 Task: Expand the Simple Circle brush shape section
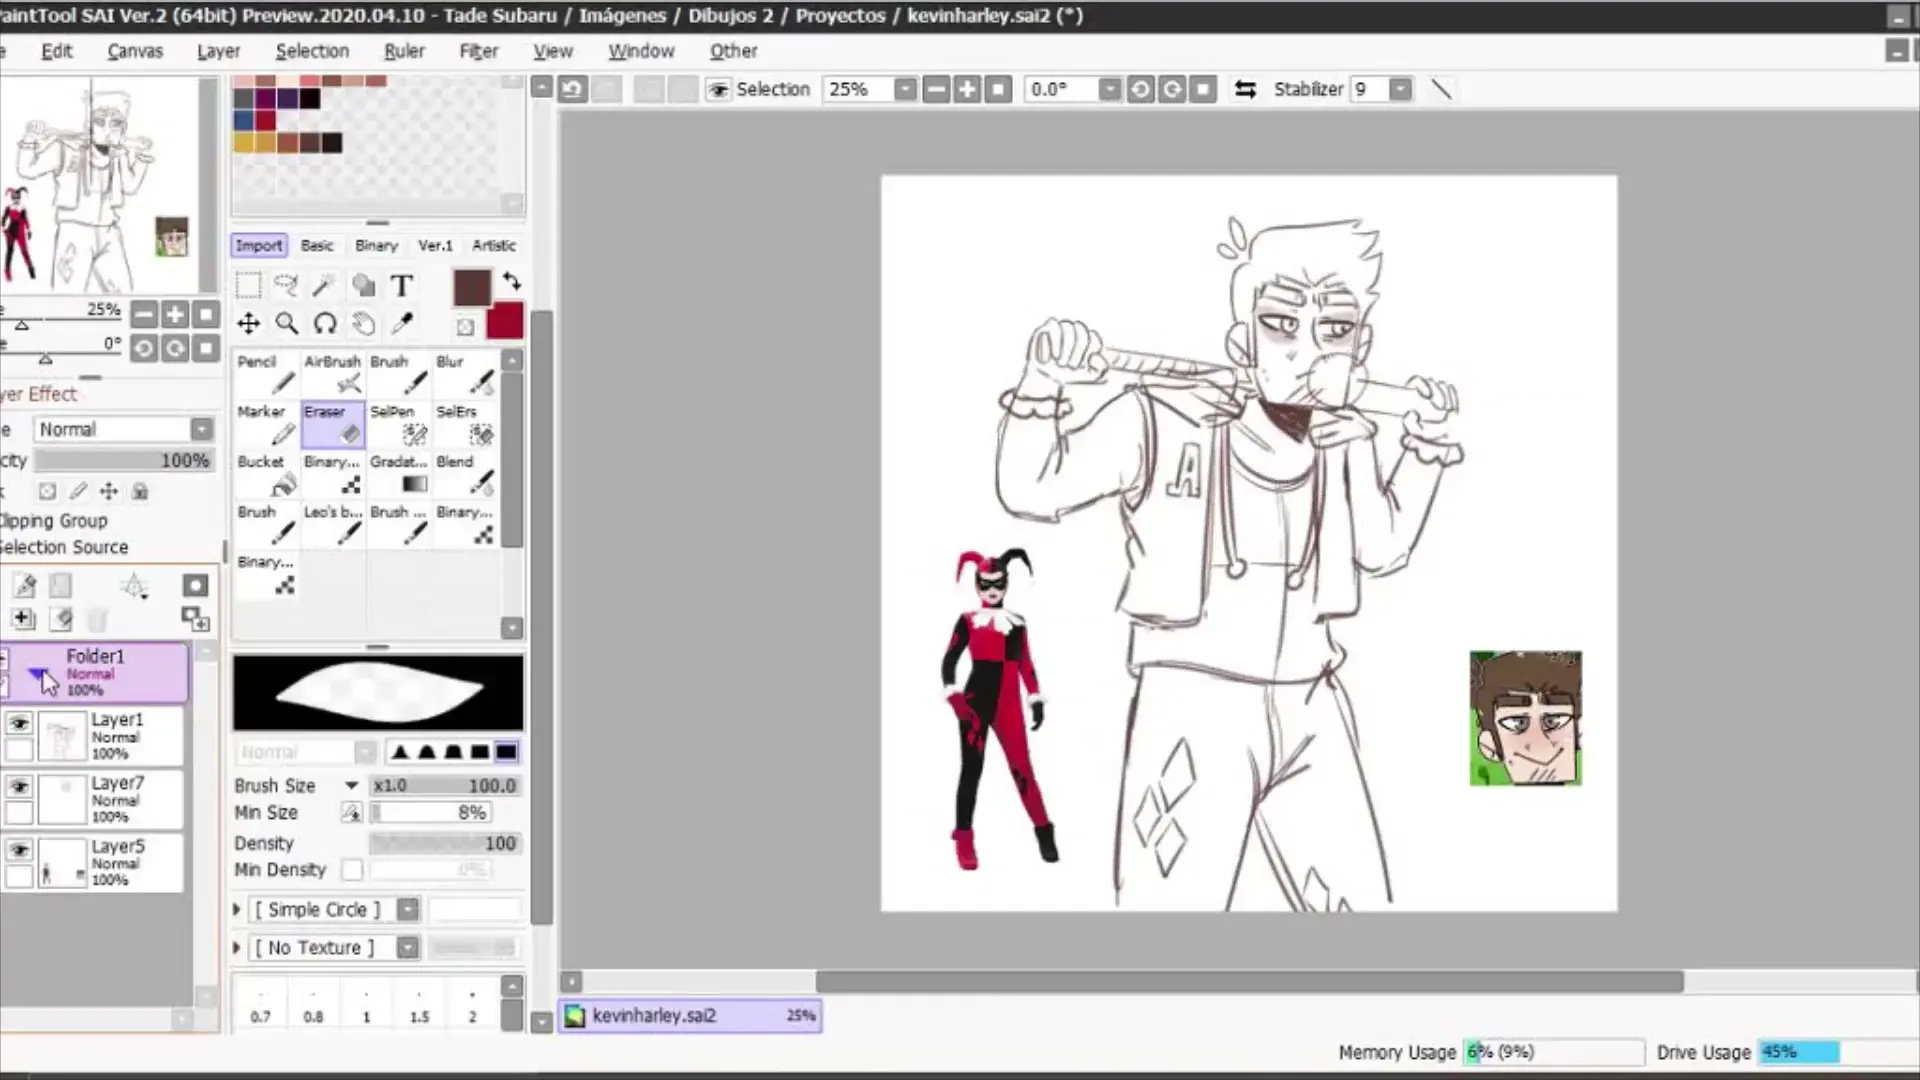pyautogui.click(x=237, y=909)
